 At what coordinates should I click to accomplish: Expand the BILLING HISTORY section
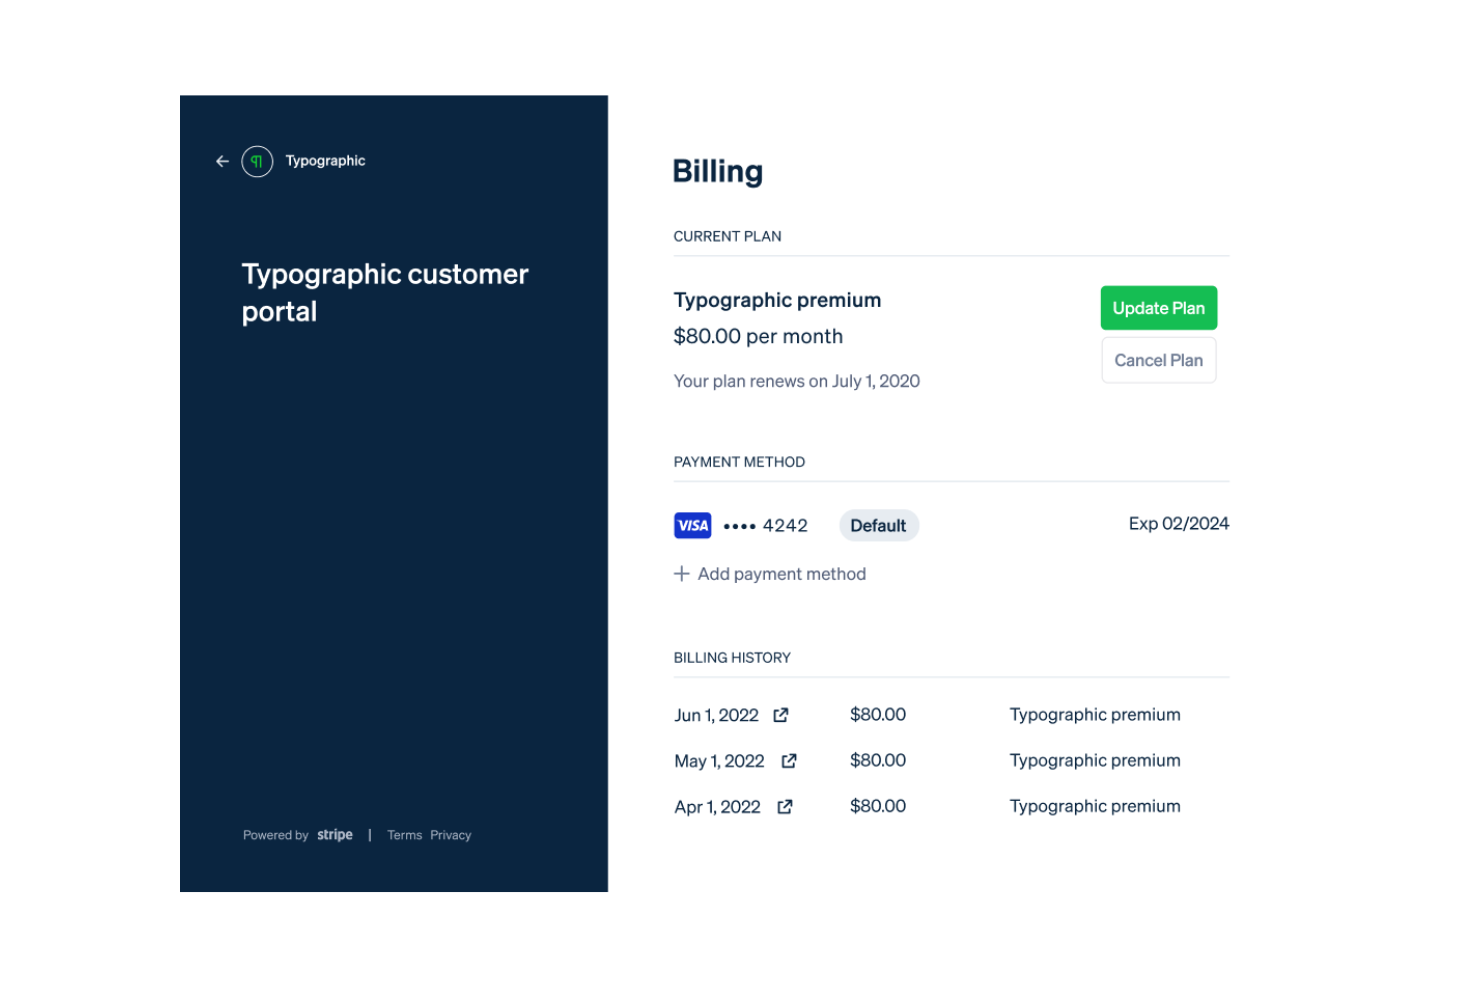click(x=732, y=657)
